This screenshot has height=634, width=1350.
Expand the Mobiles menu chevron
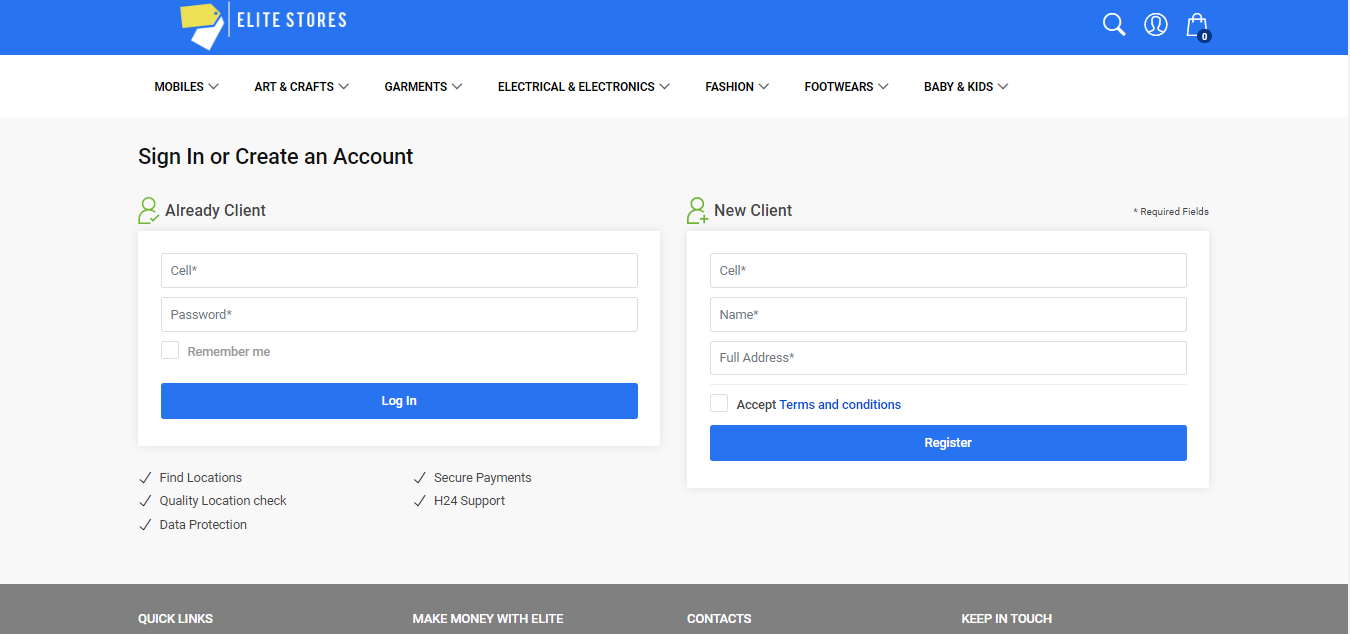point(213,87)
